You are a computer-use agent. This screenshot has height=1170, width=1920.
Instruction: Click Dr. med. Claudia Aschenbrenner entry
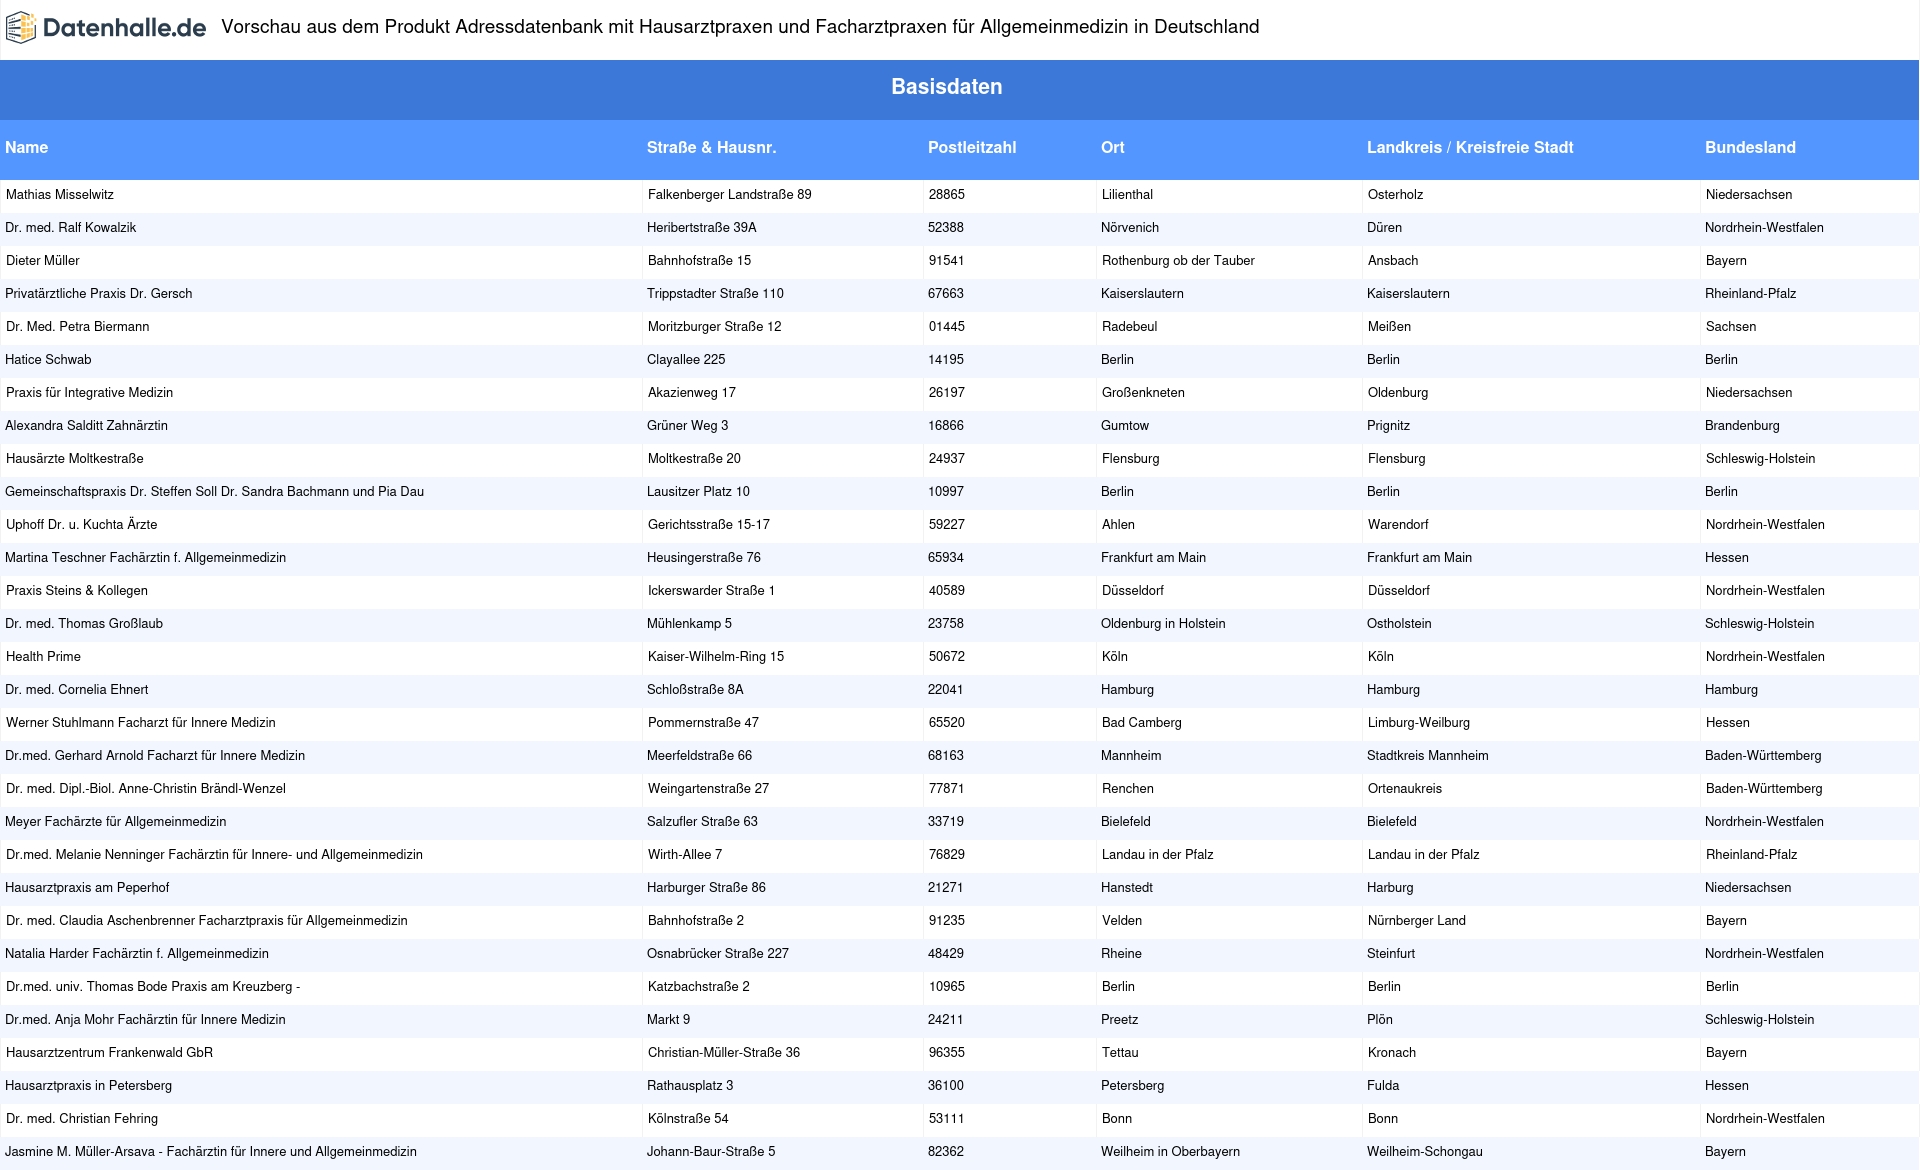(207, 920)
